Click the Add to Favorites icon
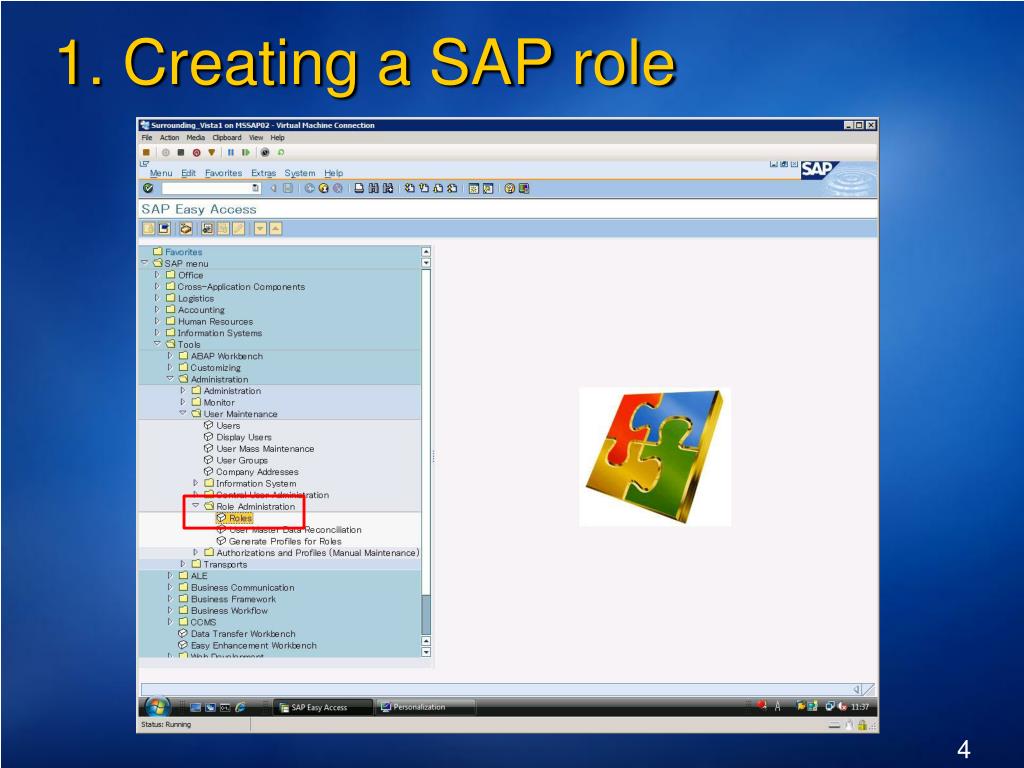This screenshot has width=1024, height=768. point(208,229)
